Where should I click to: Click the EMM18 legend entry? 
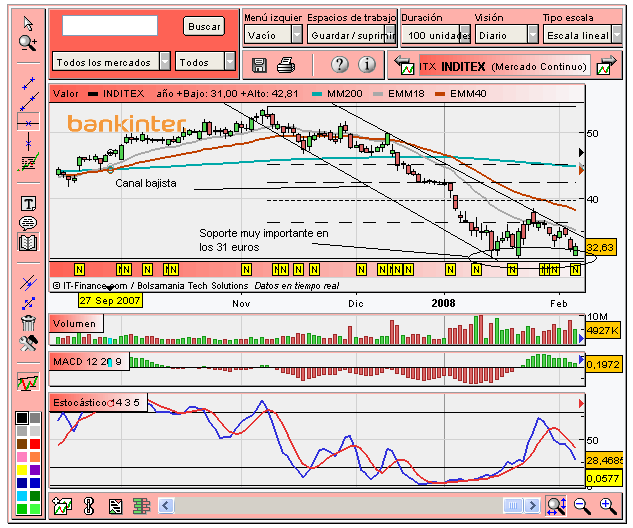399,94
